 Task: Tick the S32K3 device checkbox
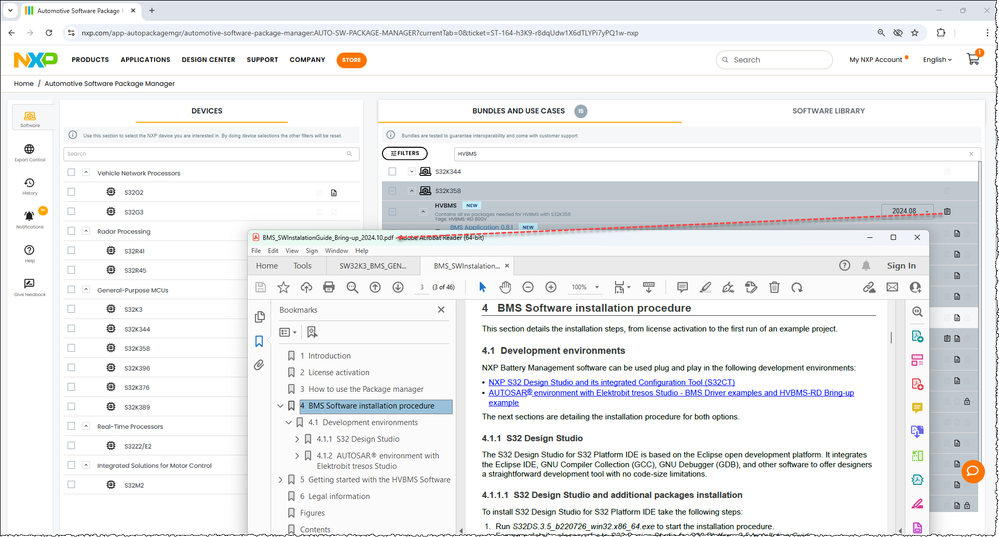[x=71, y=309]
